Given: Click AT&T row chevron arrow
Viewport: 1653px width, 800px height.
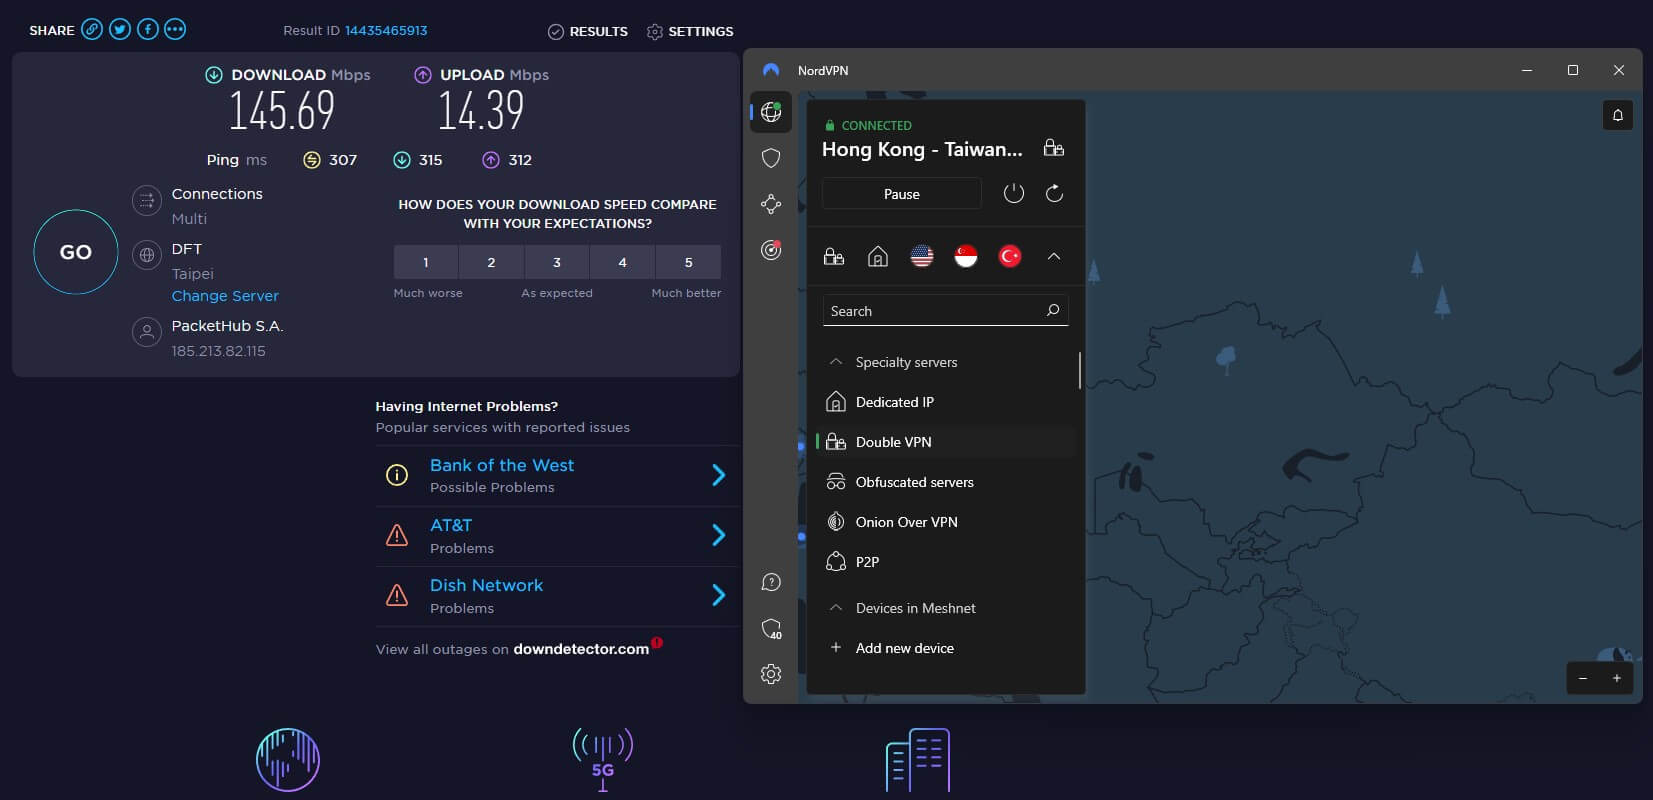Looking at the screenshot, I should [718, 535].
